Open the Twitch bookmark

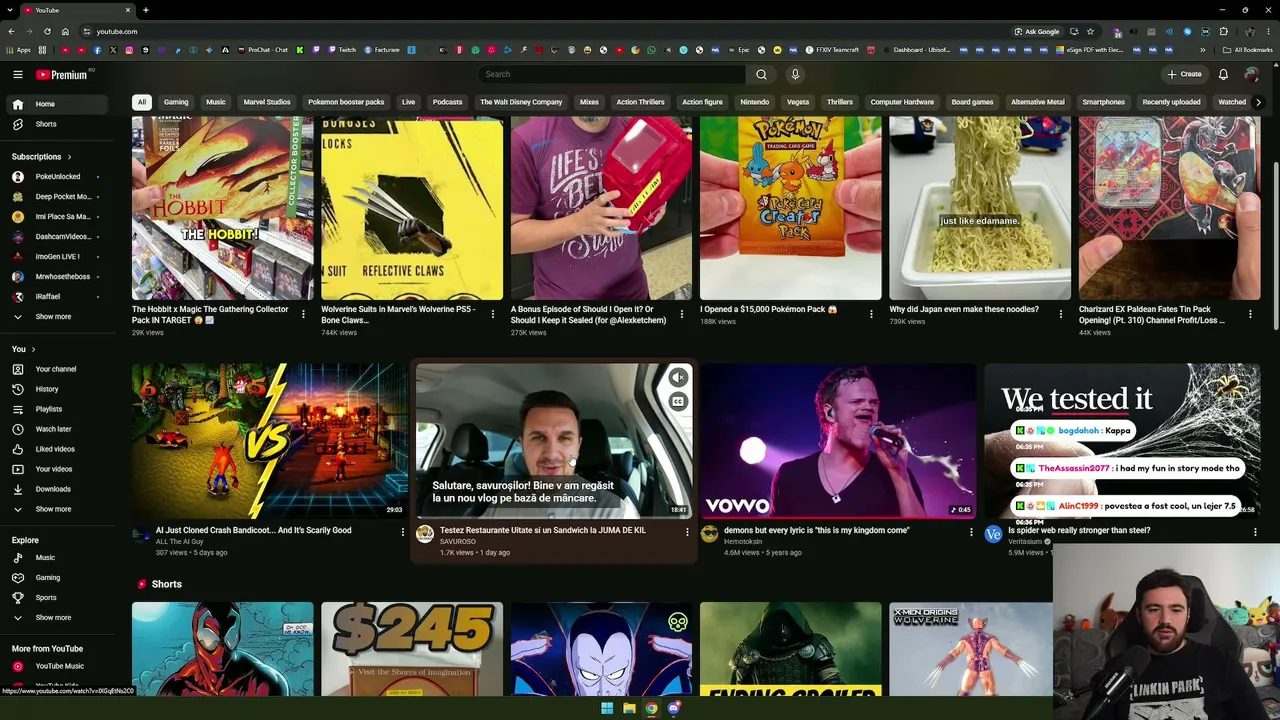[341, 50]
